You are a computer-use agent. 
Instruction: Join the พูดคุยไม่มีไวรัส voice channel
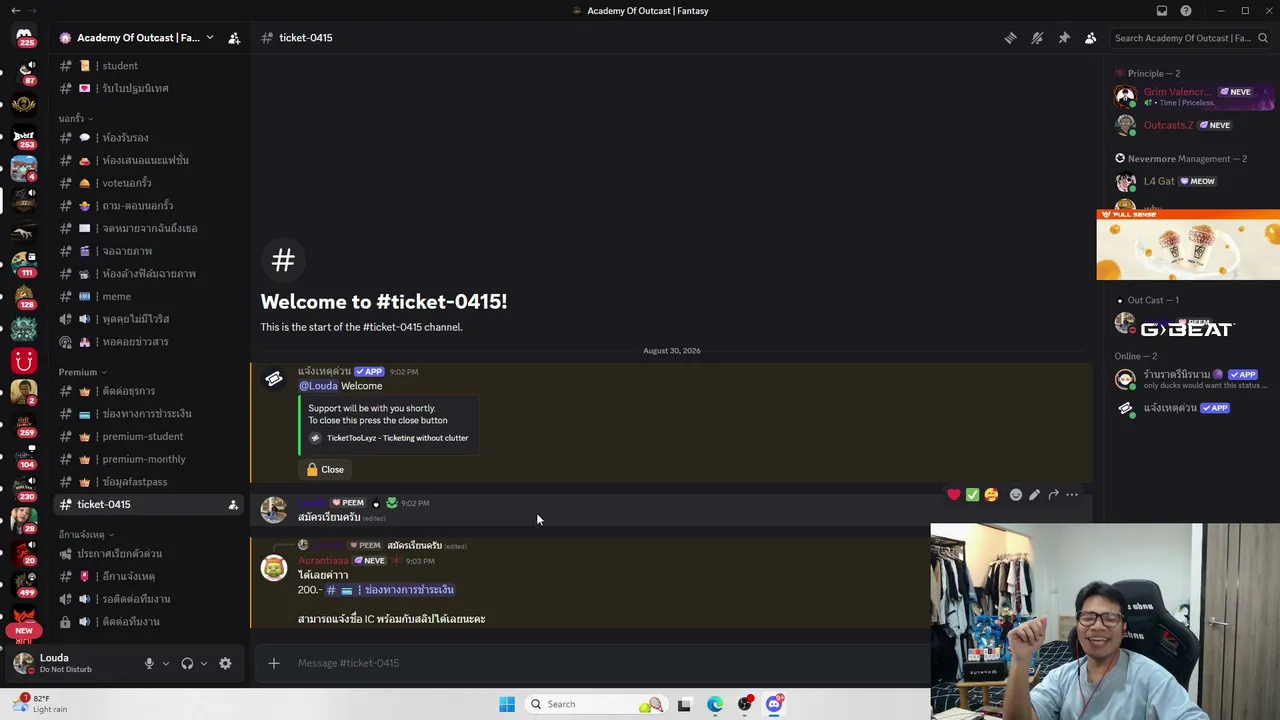pos(135,319)
